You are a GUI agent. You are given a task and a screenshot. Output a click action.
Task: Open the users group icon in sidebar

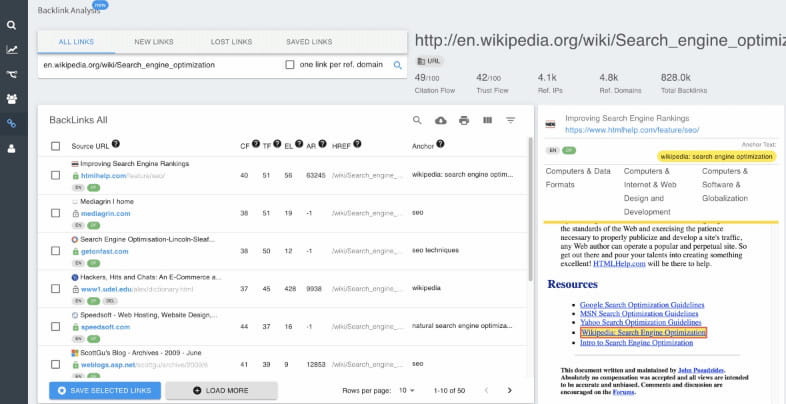click(x=12, y=99)
